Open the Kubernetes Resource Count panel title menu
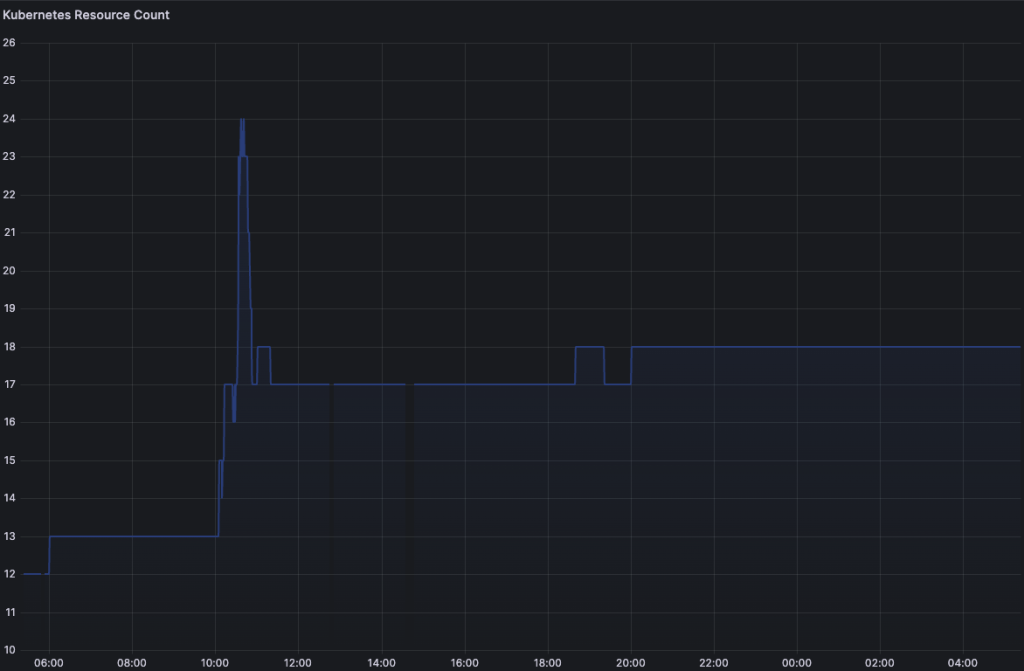This screenshot has height=671, width=1024. [86, 15]
